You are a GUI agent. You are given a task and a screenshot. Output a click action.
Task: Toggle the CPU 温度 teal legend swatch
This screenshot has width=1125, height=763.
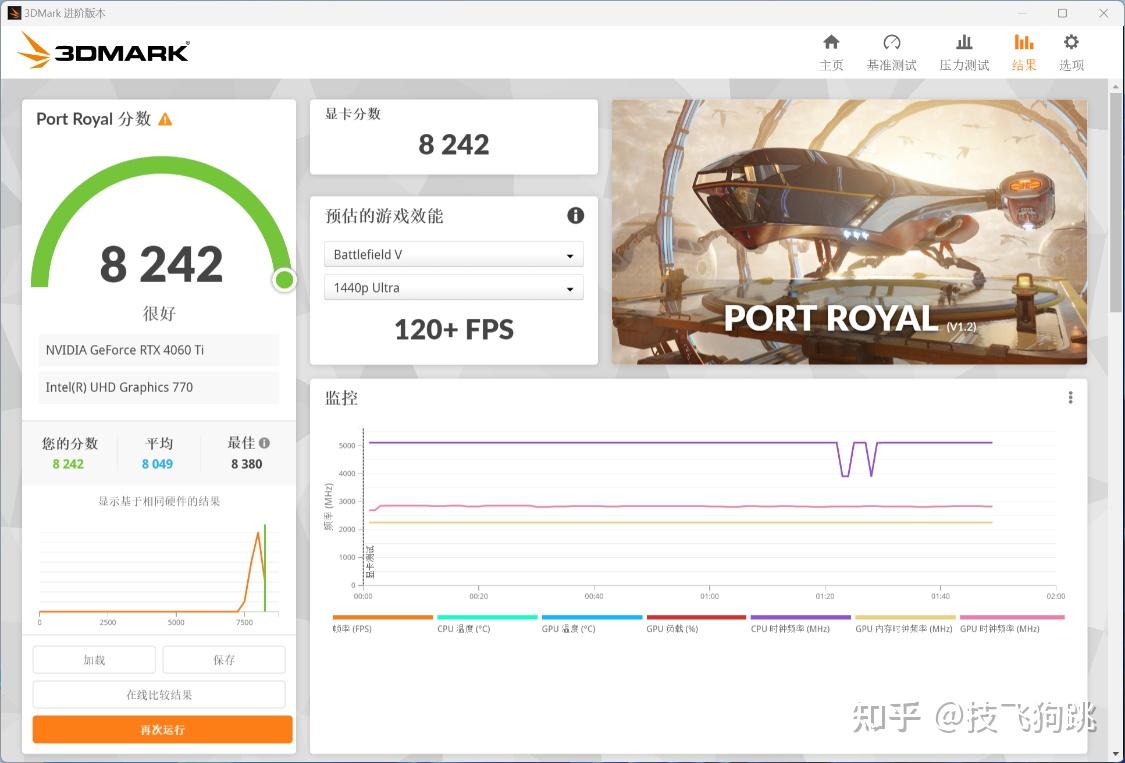(x=487, y=617)
